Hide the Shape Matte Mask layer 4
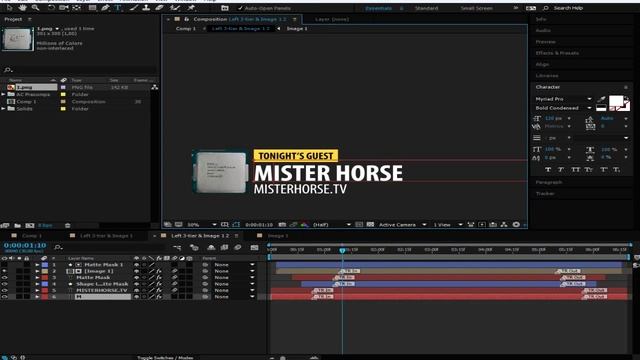The width and height of the screenshot is (640, 360). (4, 284)
